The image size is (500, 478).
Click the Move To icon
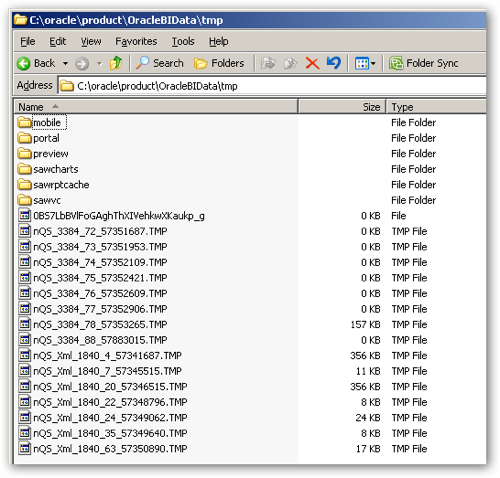coord(268,63)
